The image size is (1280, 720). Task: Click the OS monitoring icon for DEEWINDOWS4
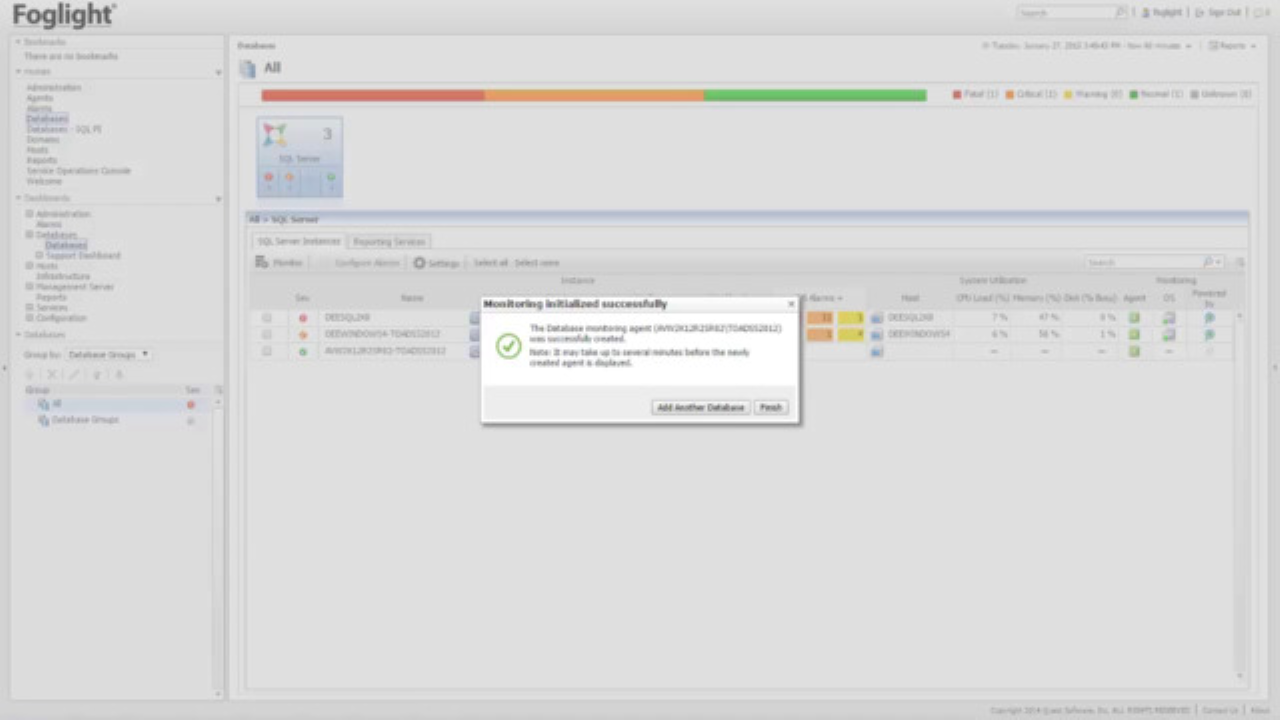click(1168, 334)
